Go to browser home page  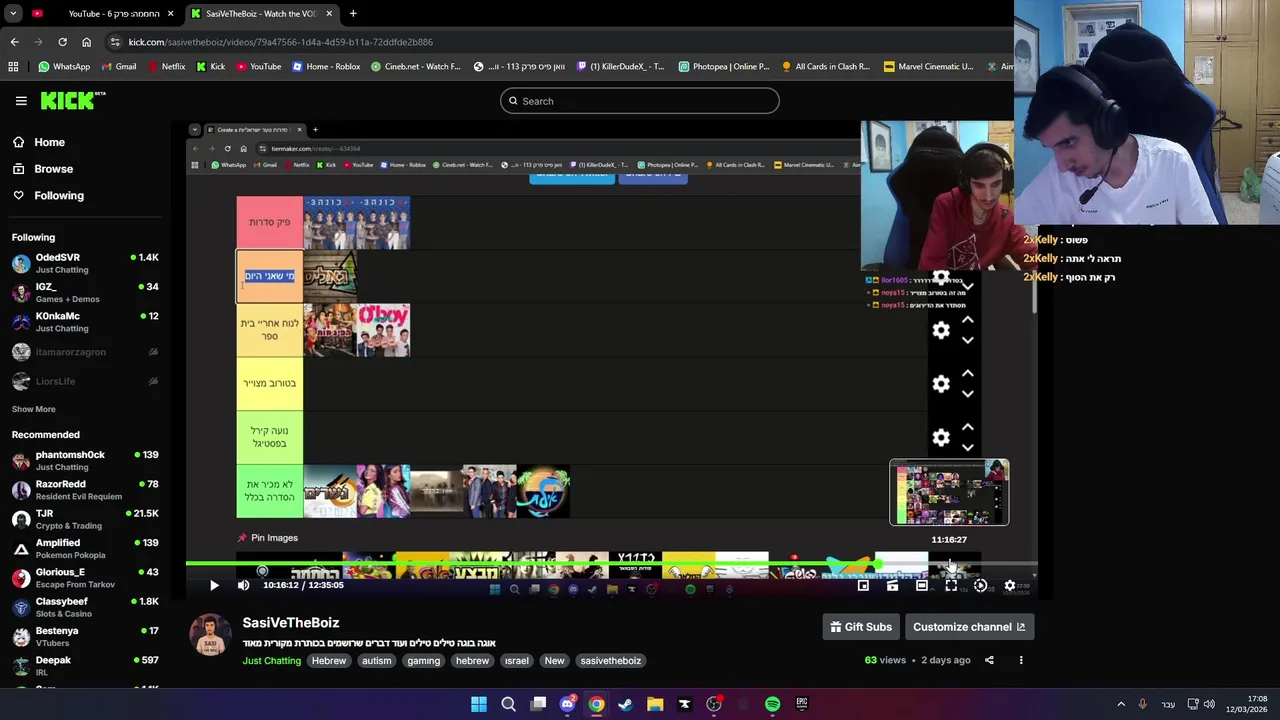point(86,42)
